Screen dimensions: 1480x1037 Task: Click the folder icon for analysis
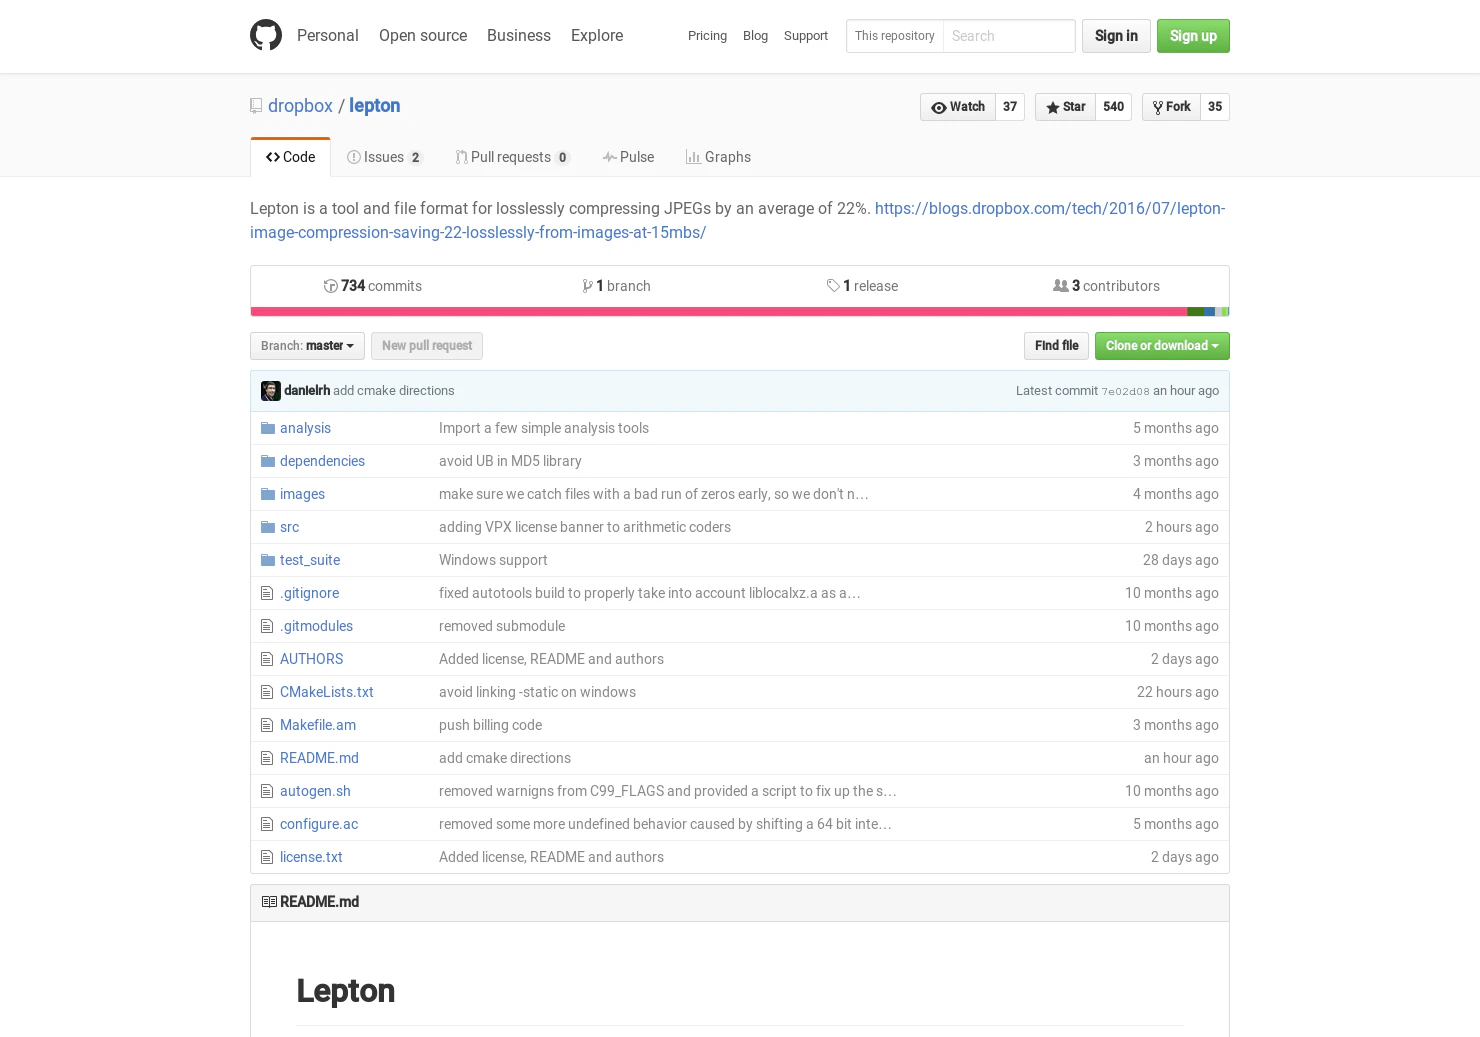click(268, 428)
